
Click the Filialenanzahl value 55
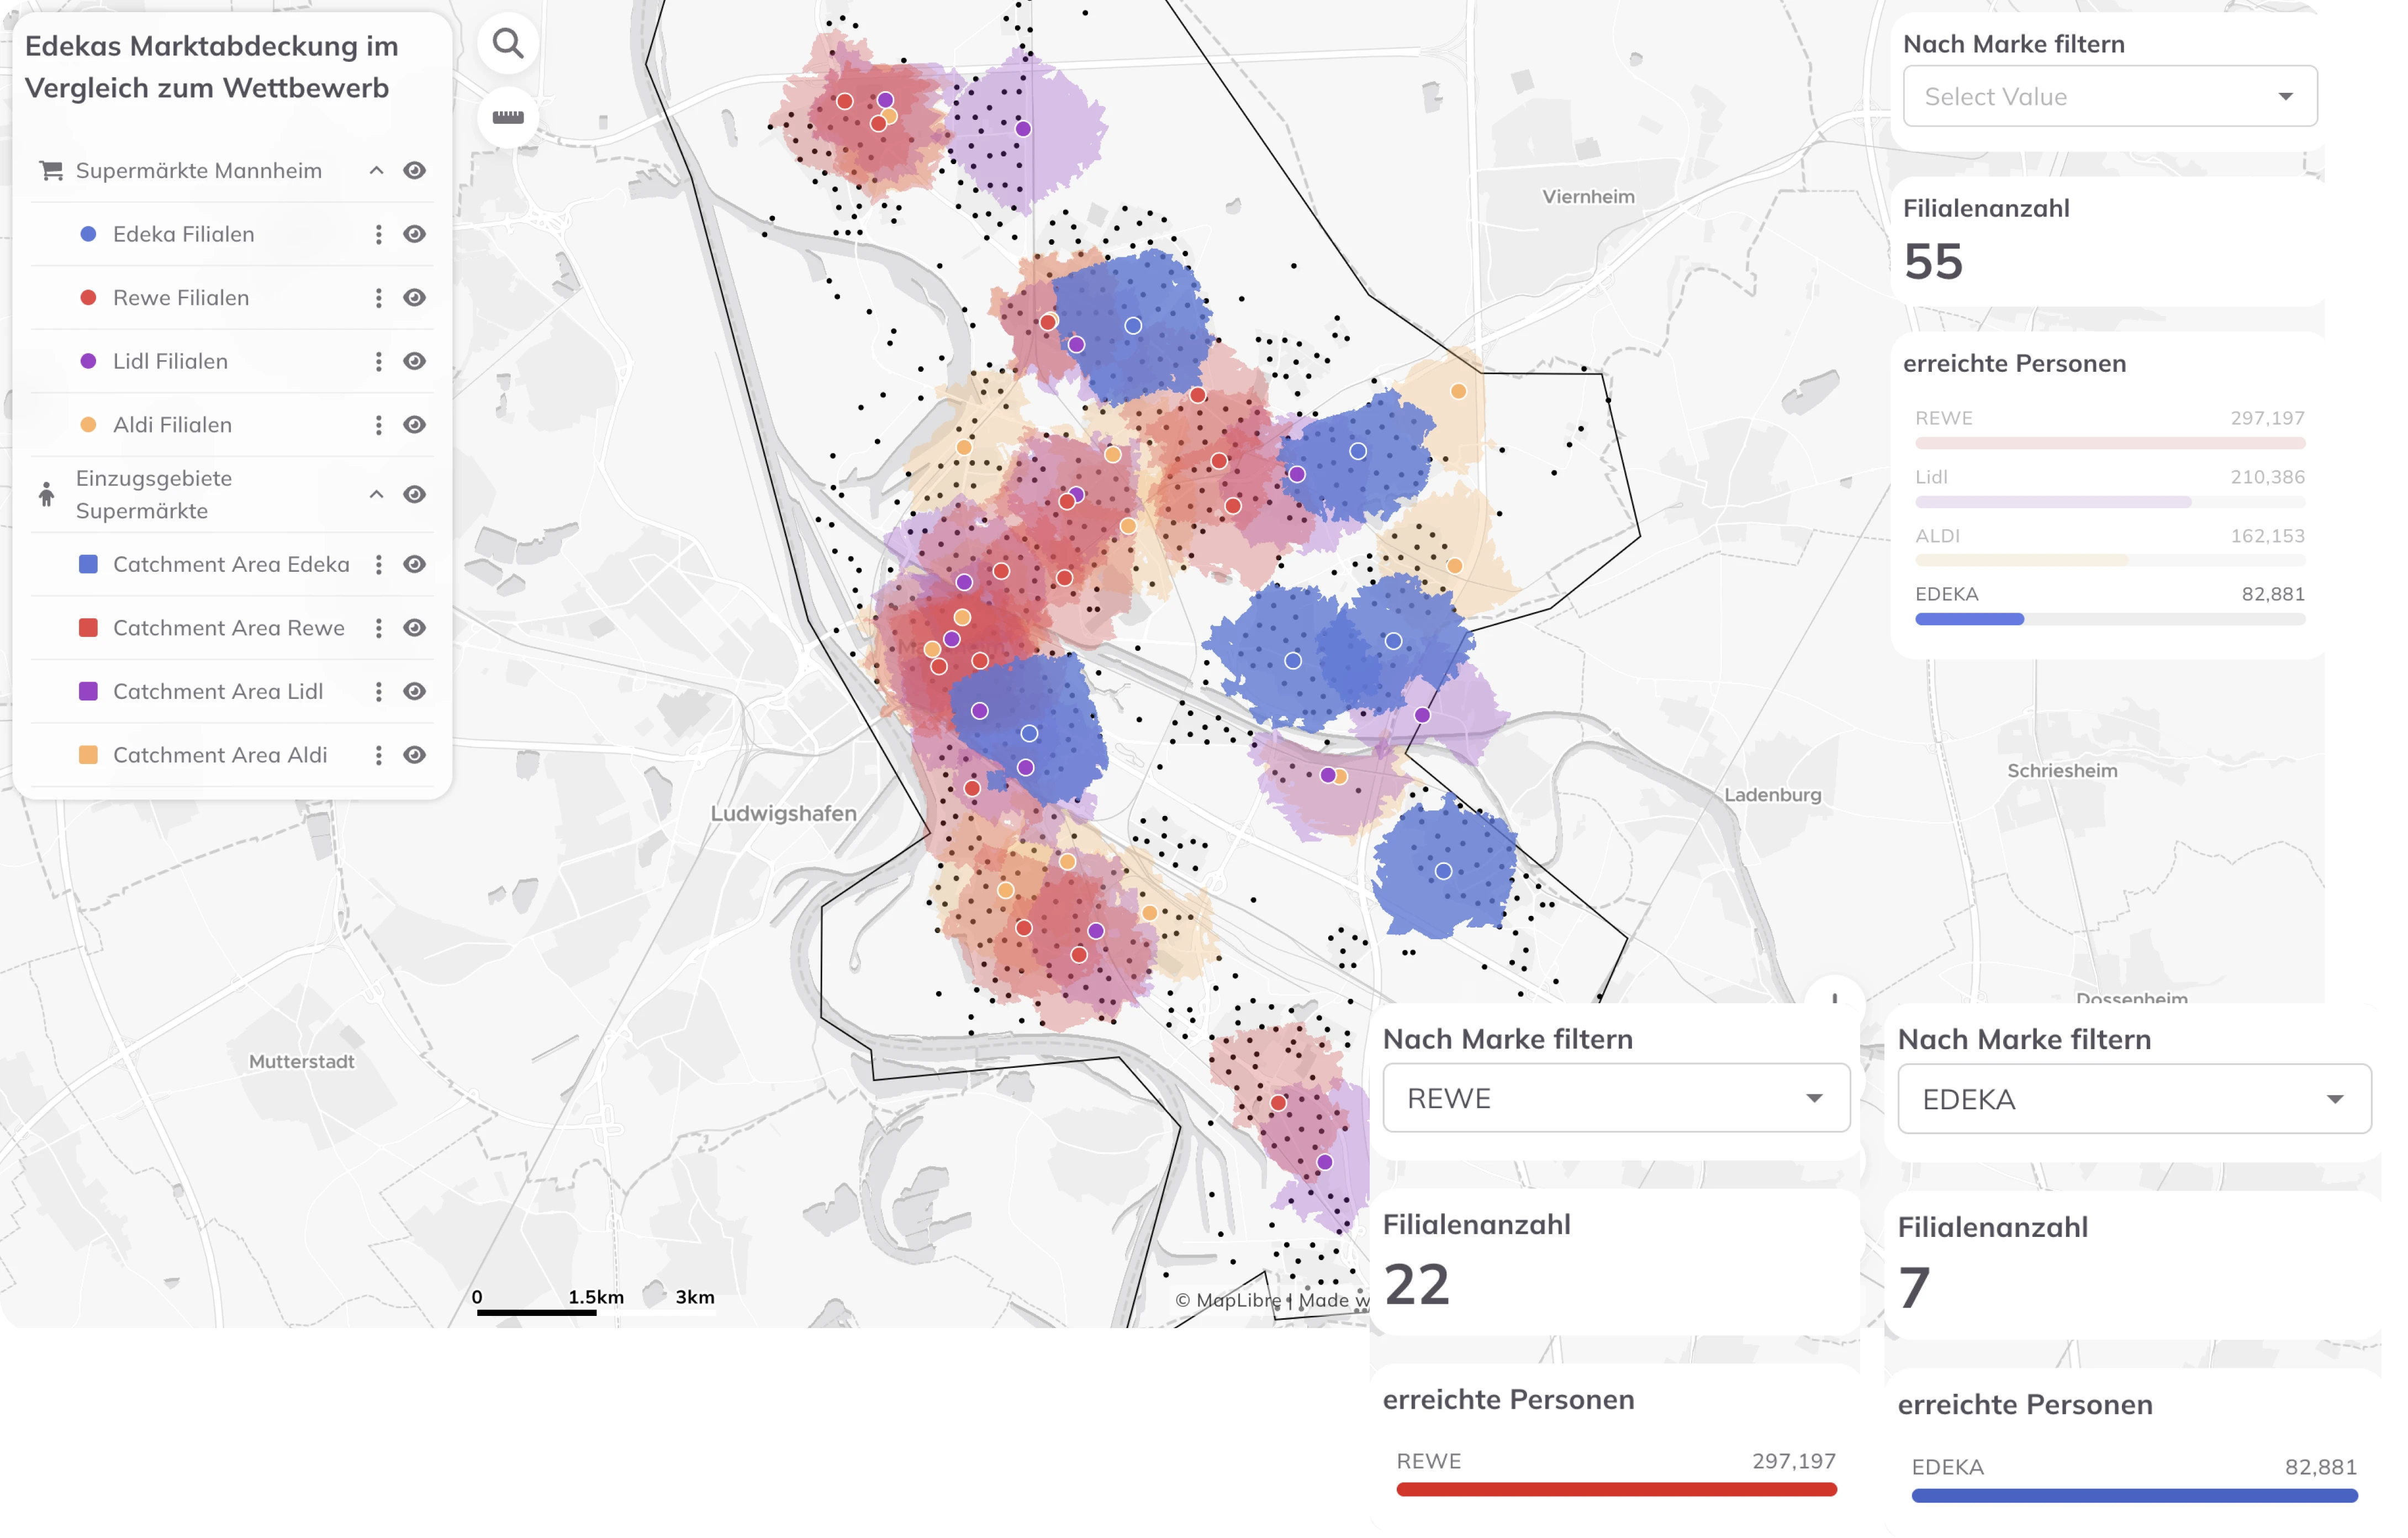click(1933, 262)
